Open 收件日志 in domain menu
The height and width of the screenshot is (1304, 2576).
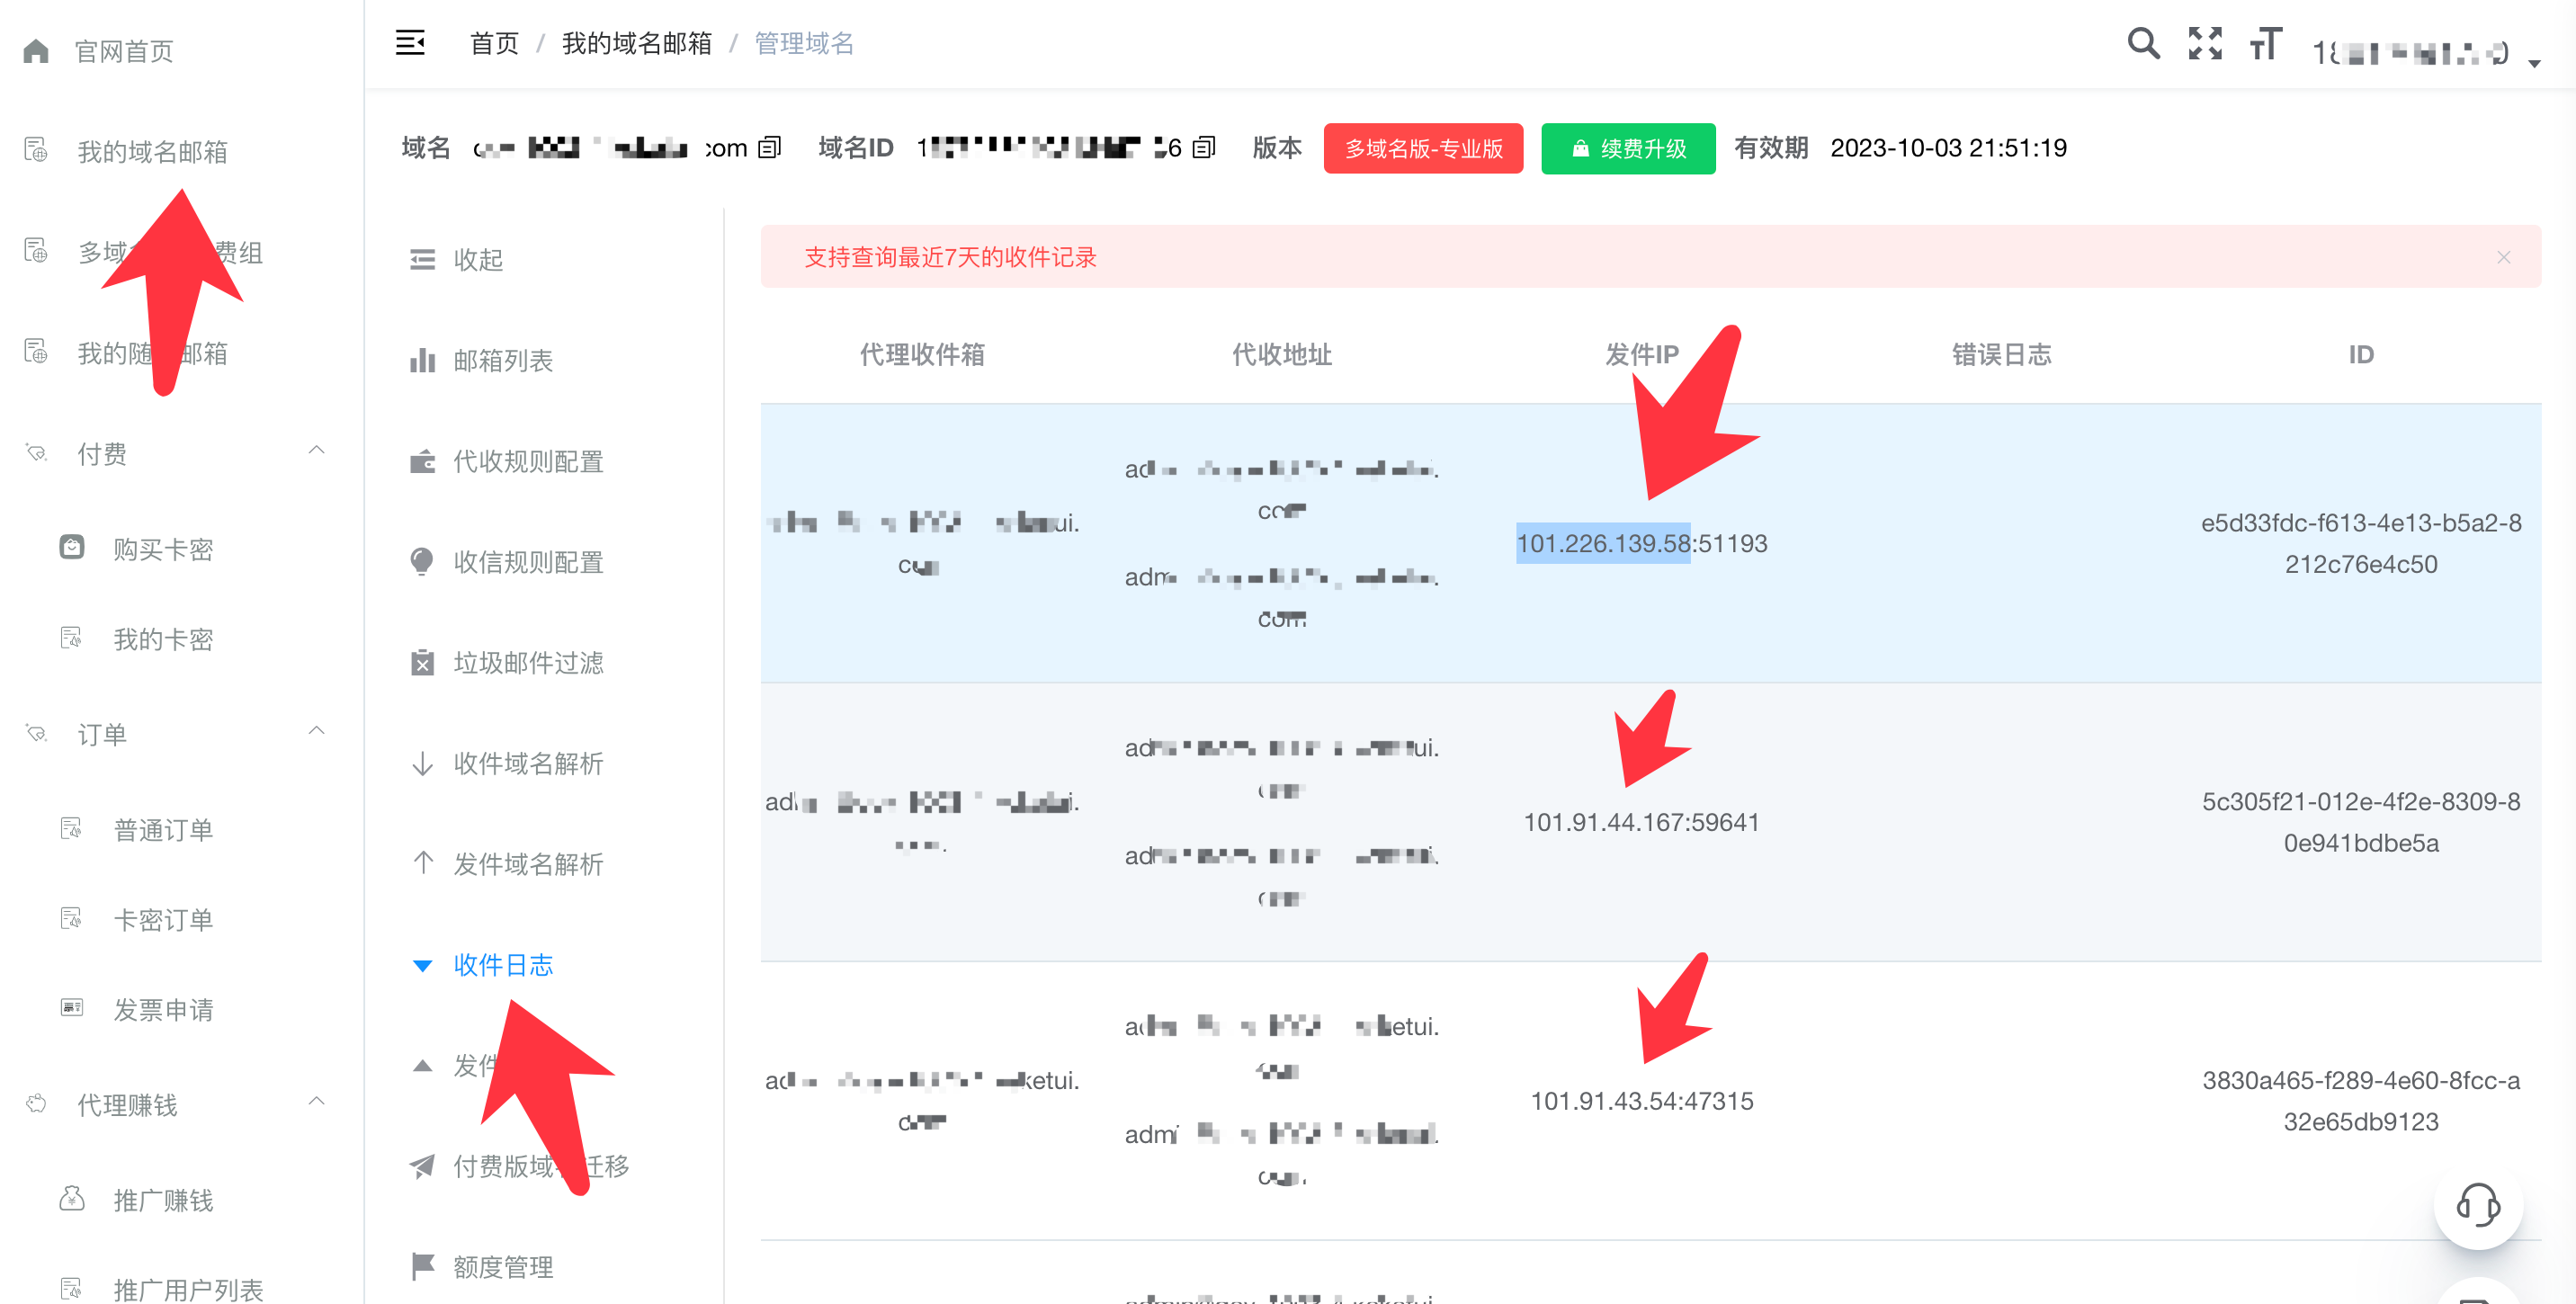click(503, 965)
